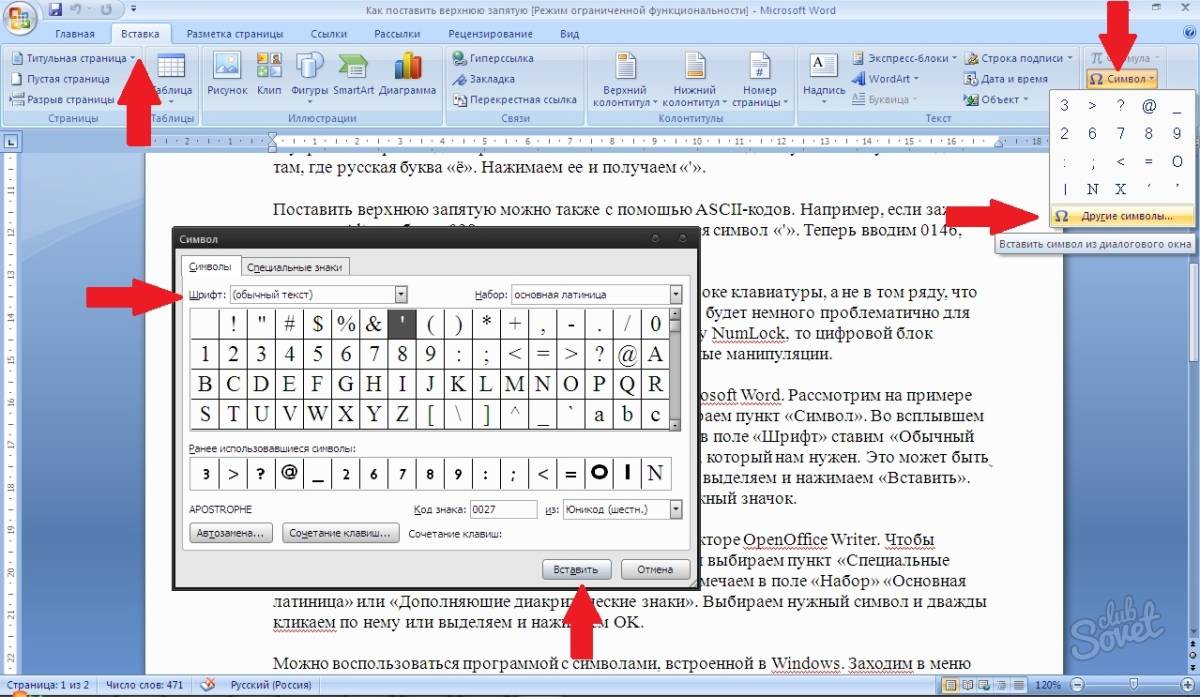This screenshot has height=697, width=1200.
Task: Select the @ character in symbol grid
Action: click(x=627, y=353)
